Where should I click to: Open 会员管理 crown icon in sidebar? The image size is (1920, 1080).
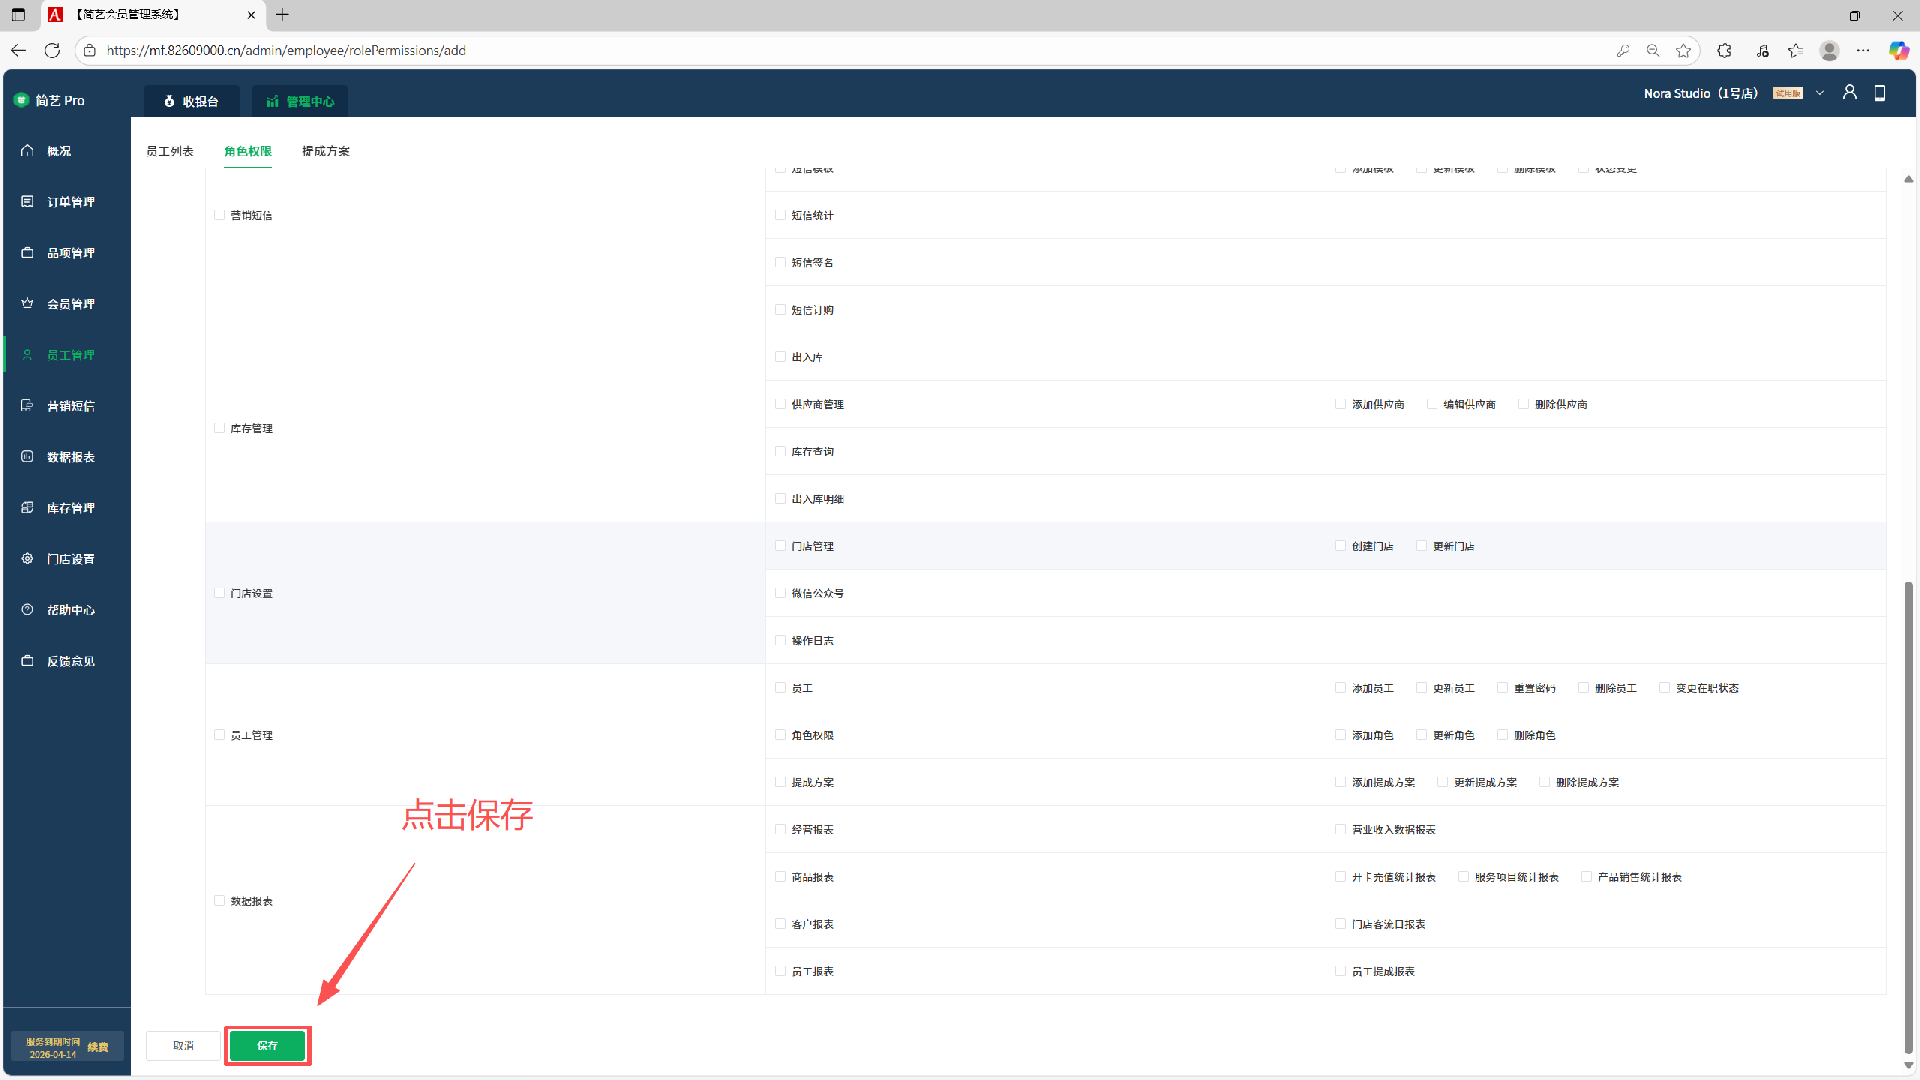pos(27,304)
